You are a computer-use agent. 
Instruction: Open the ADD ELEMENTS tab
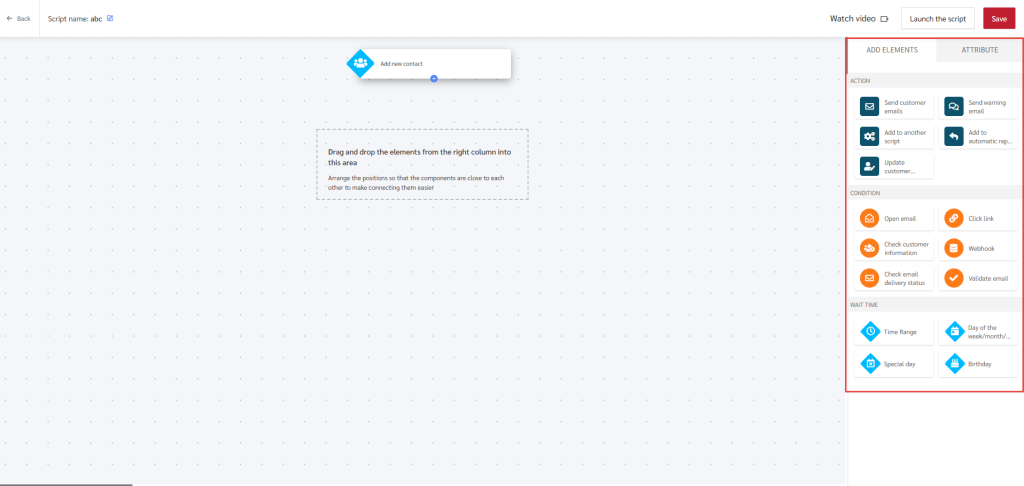coord(891,49)
